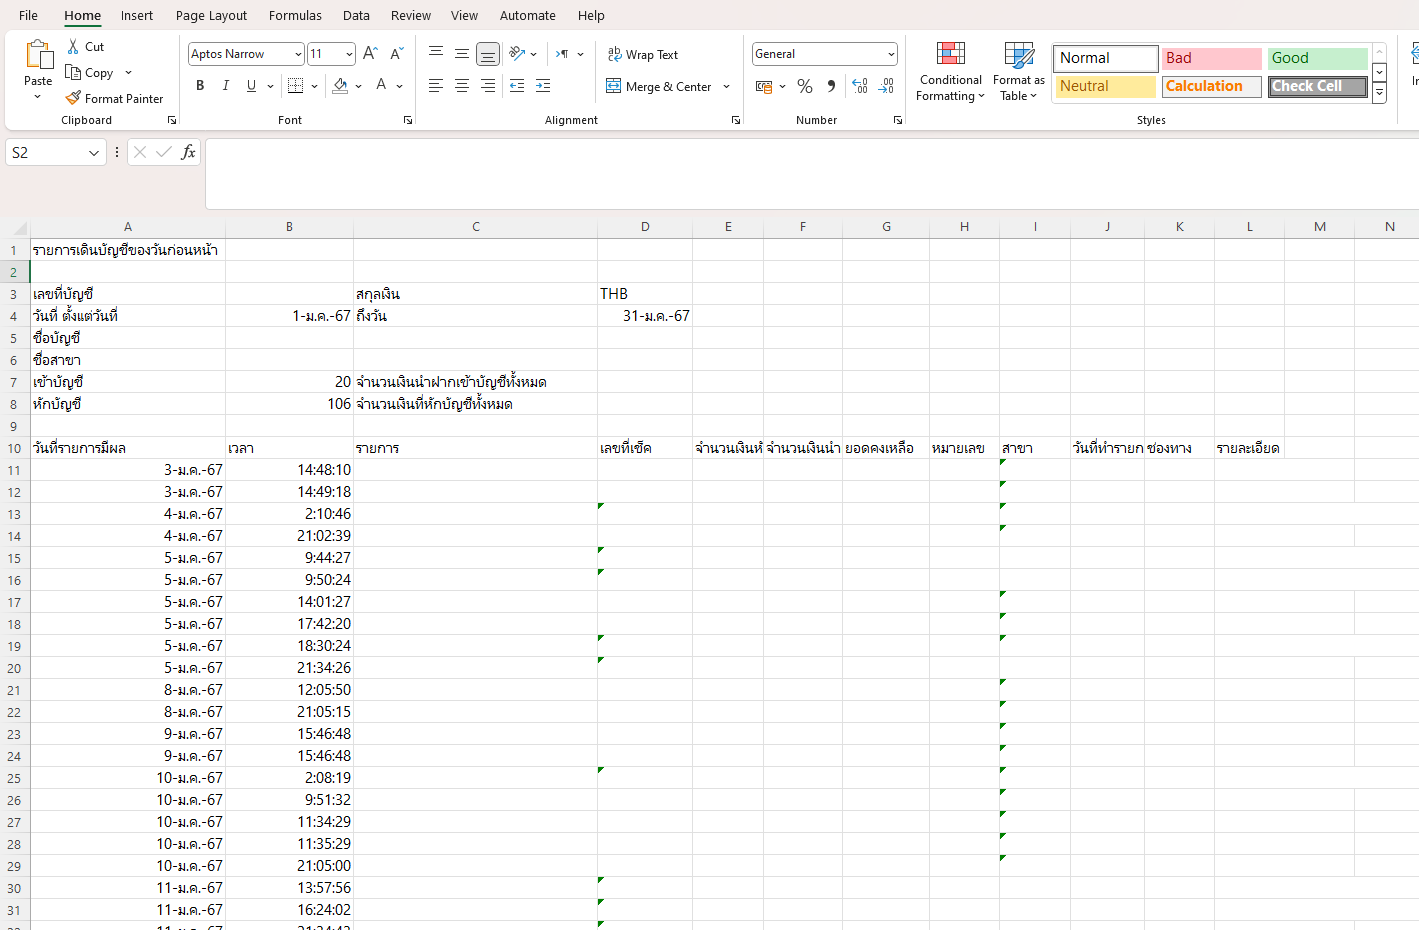The height and width of the screenshot is (930, 1419).
Task: Toggle bottom align button
Action: pos(488,54)
